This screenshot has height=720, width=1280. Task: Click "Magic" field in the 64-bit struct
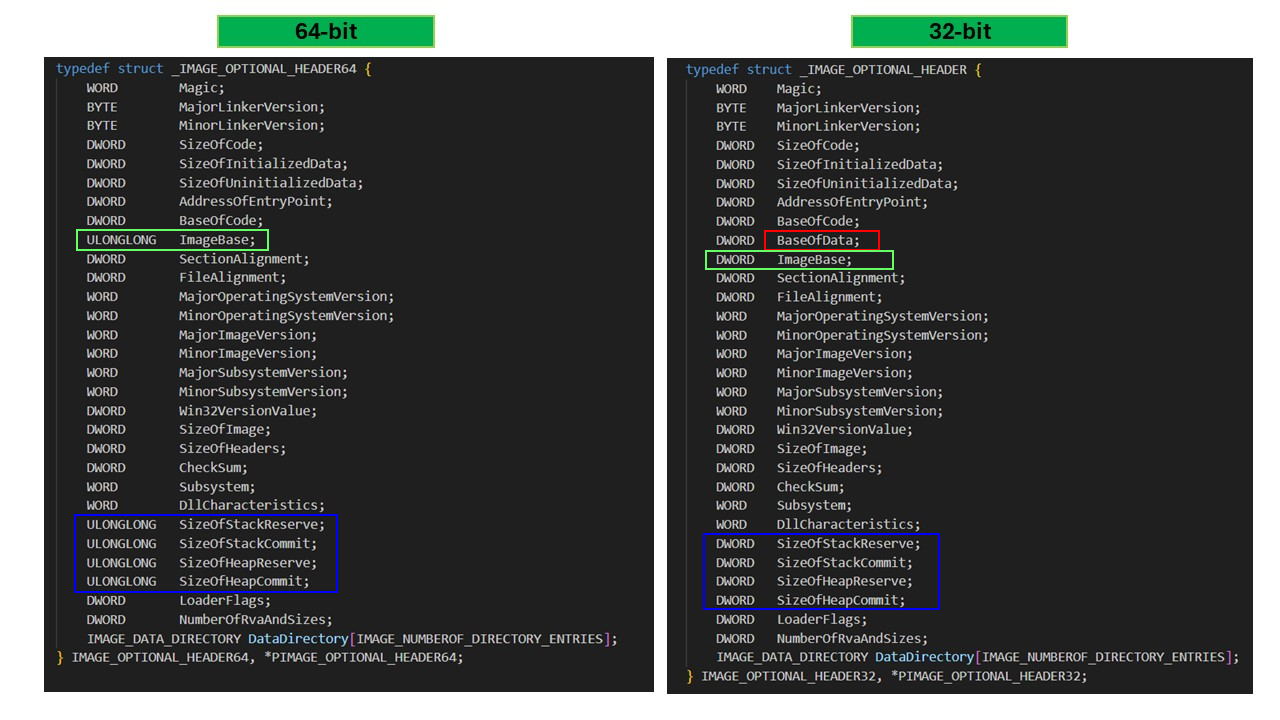click(x=198, y=88)
